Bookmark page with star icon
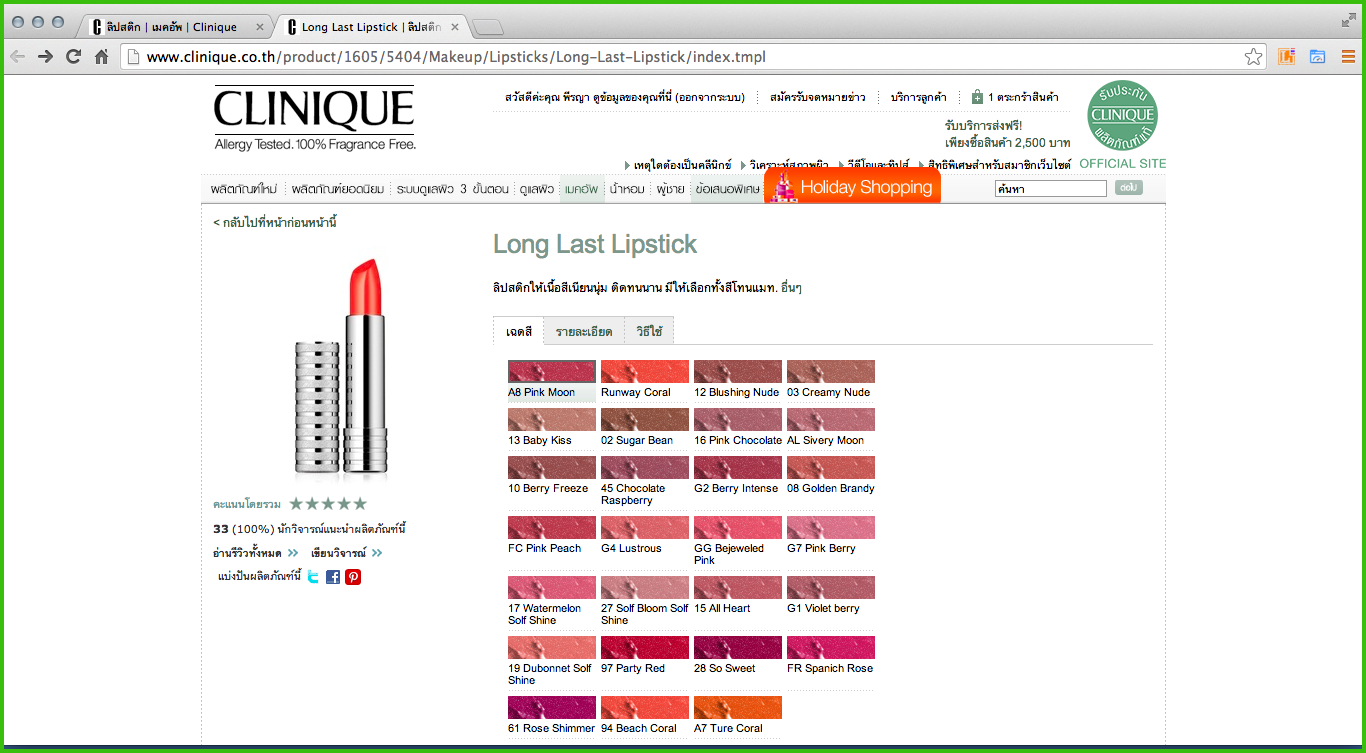 point(1253,57)
